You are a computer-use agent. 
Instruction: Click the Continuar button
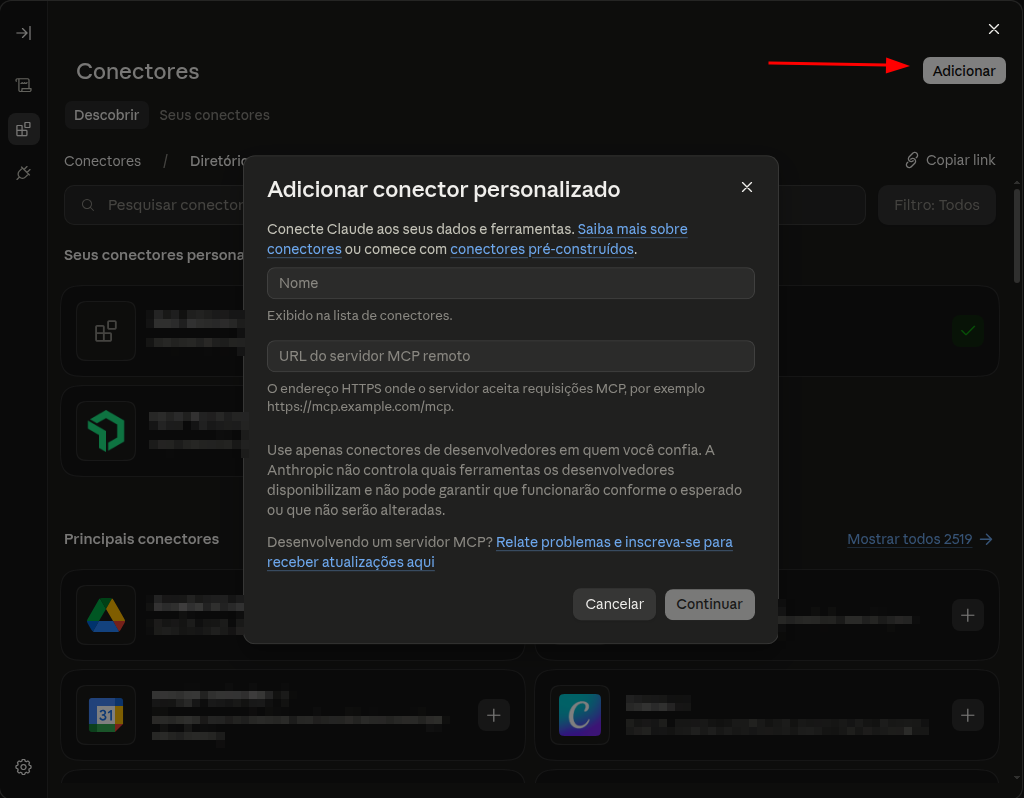click(x=709, y=604)
